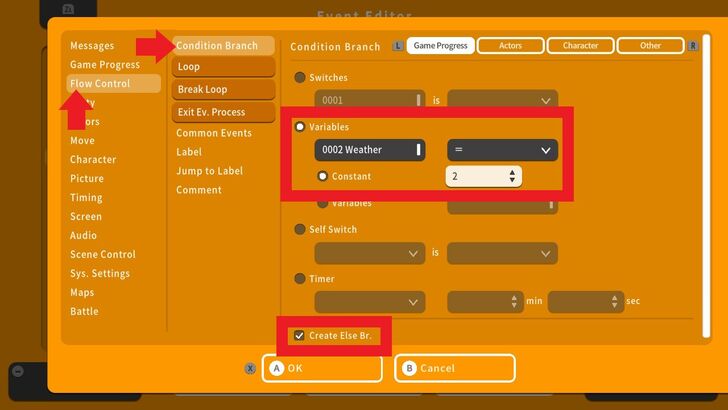728x410 pixels.
Task: Expand the Self Switch selection dropdown
Action: [x=369, y=254]
